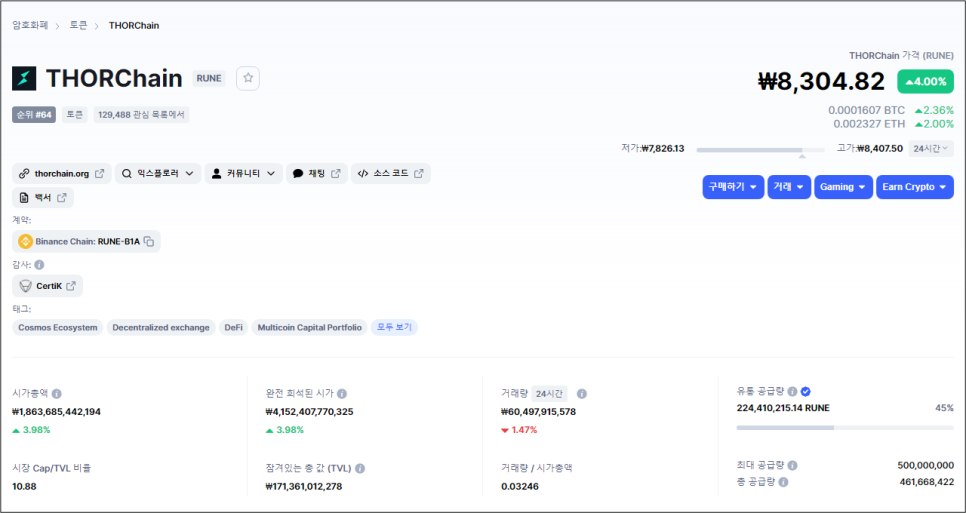Click the 24시간 label next to 거래량
This screenshot has width=966, height=513.
549,394
